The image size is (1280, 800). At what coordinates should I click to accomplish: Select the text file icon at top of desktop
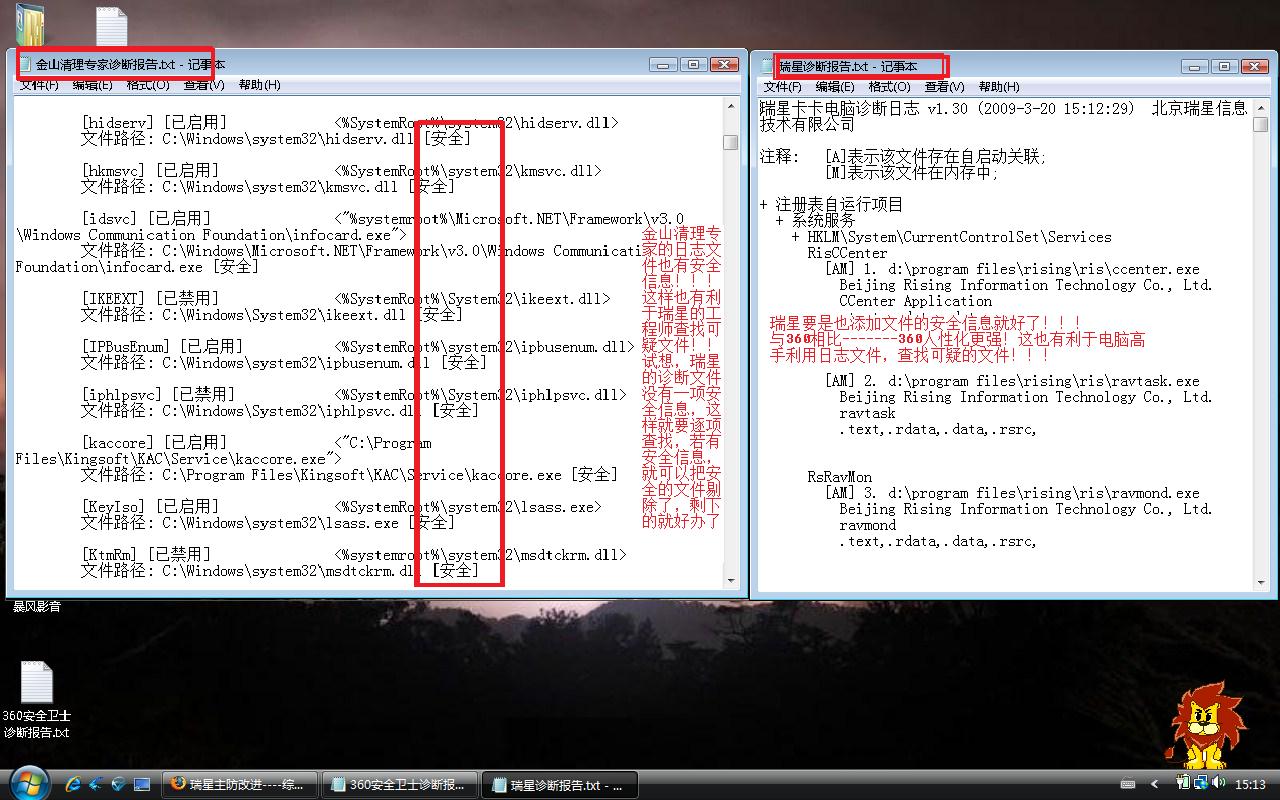(x=111, y=25)
